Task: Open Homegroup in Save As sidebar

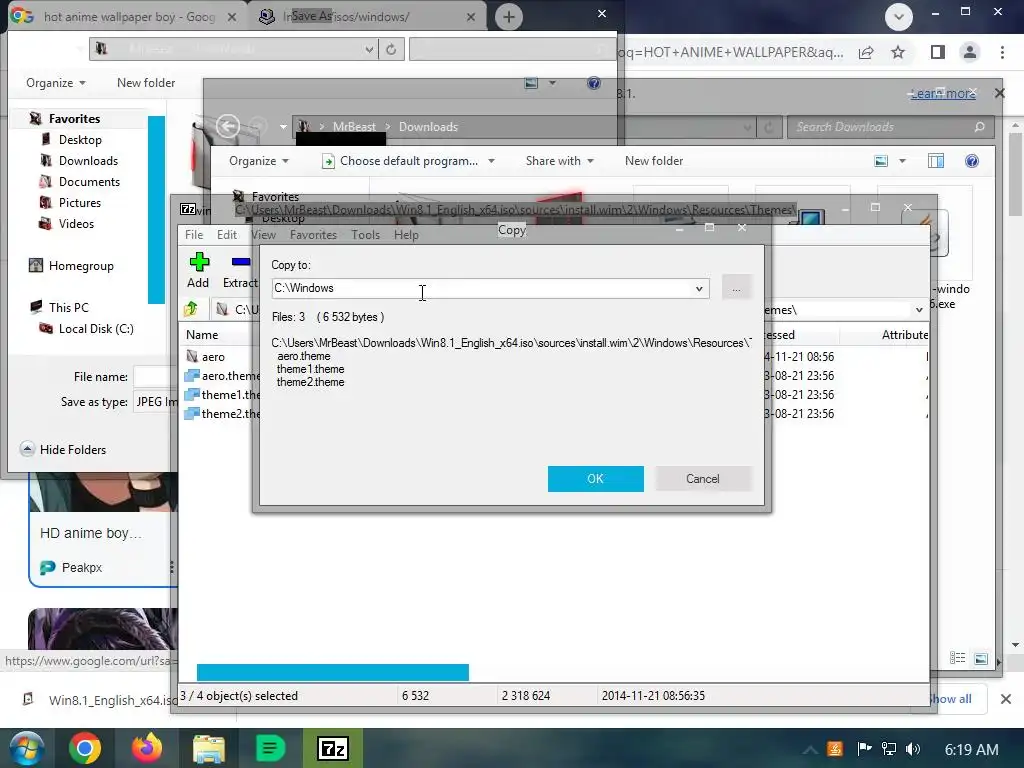Action: [72, 266]
